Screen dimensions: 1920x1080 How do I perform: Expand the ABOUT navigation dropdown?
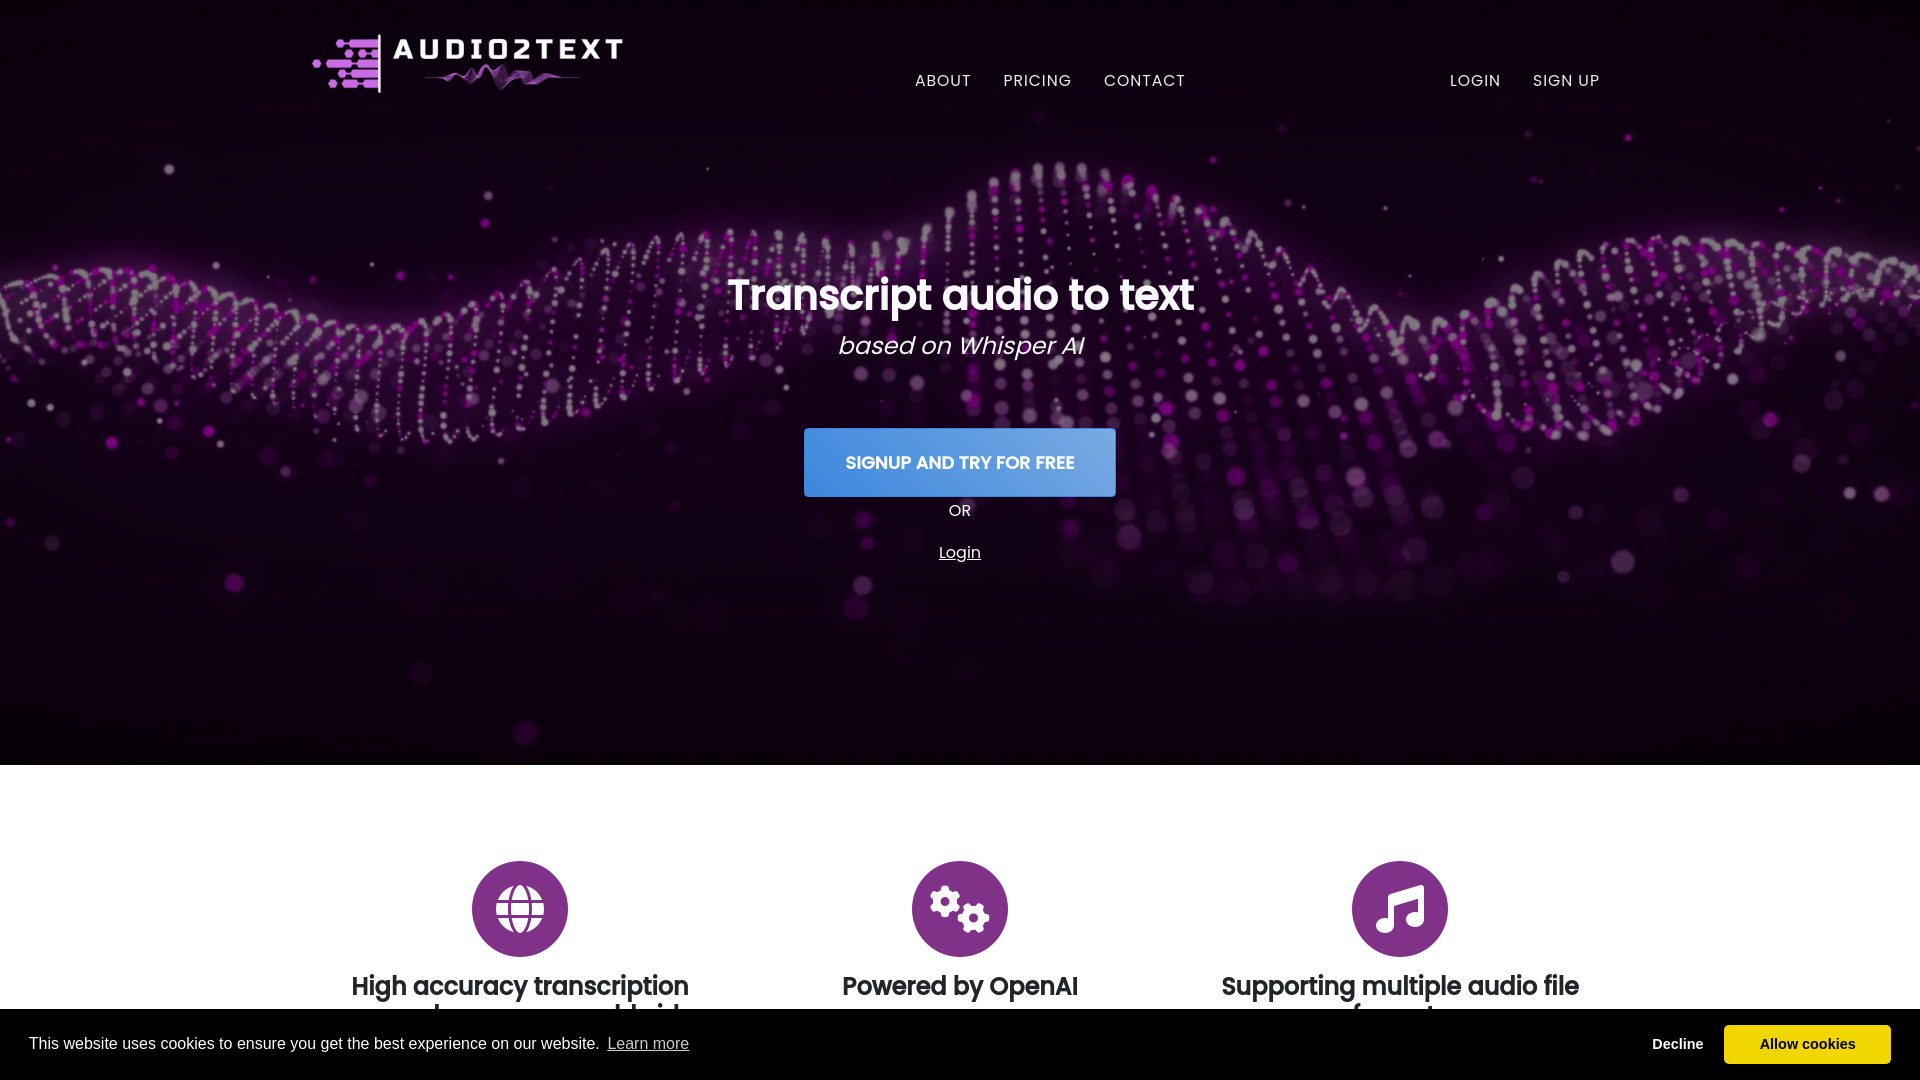point(943,80)
